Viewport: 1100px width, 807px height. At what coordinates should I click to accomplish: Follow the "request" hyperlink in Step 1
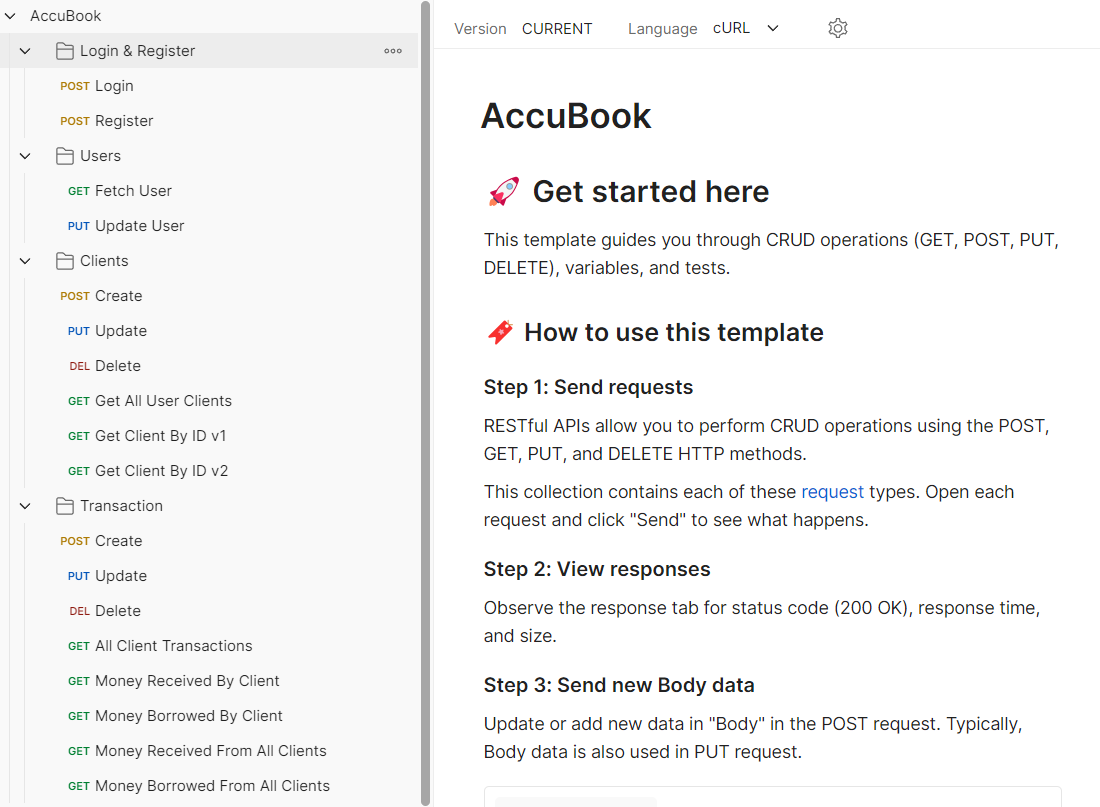[832, 492]
